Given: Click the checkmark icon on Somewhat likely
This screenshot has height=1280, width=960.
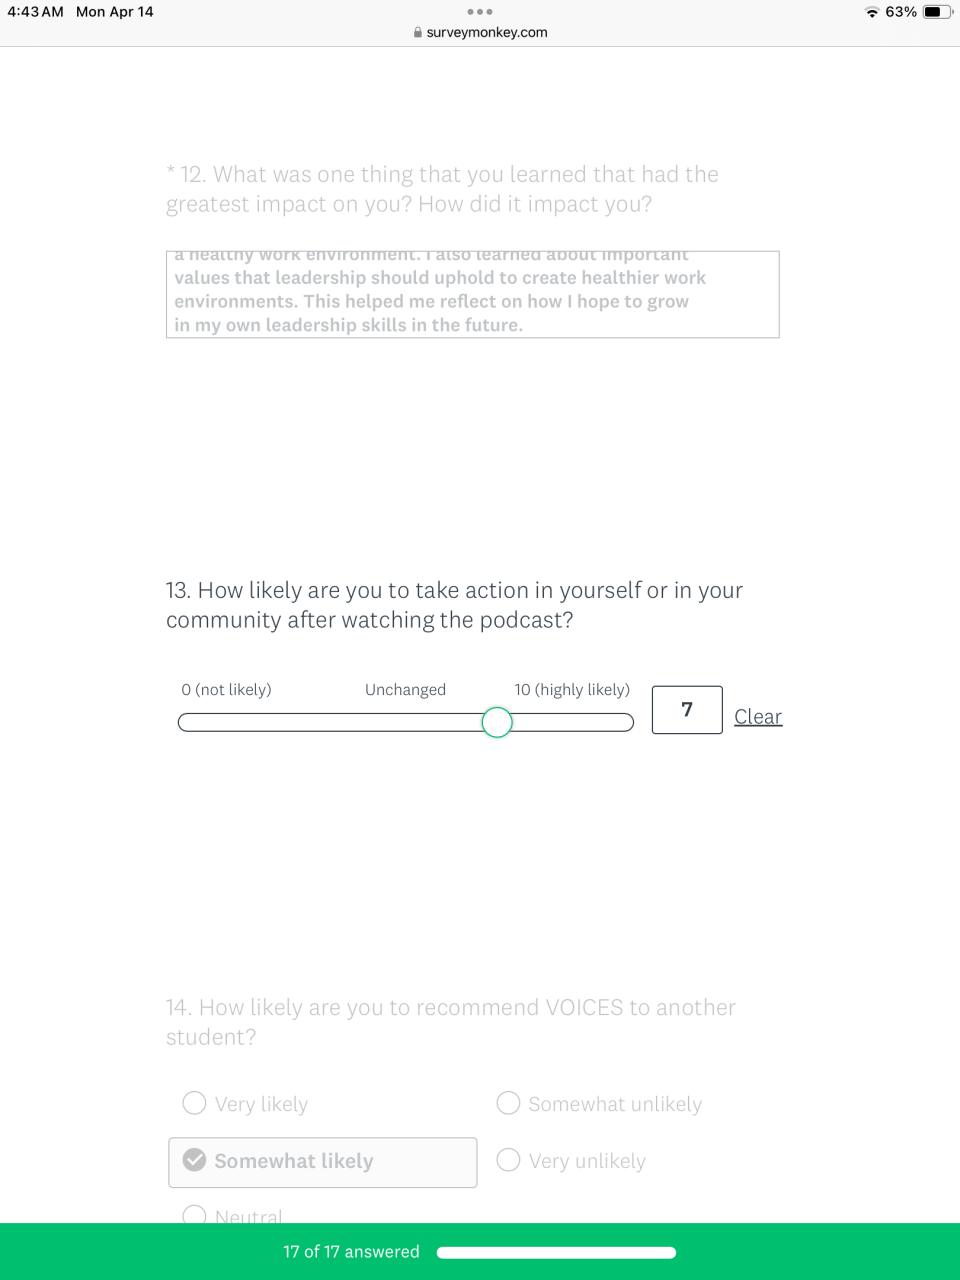Looking at the screenshot, I should [195, 1160].
